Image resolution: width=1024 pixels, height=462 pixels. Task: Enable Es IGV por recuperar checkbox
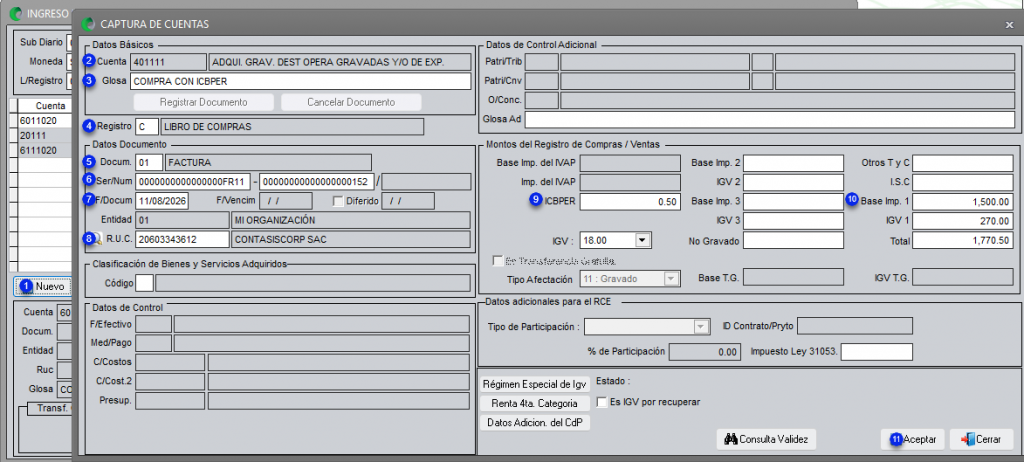[x=602, y=402]
